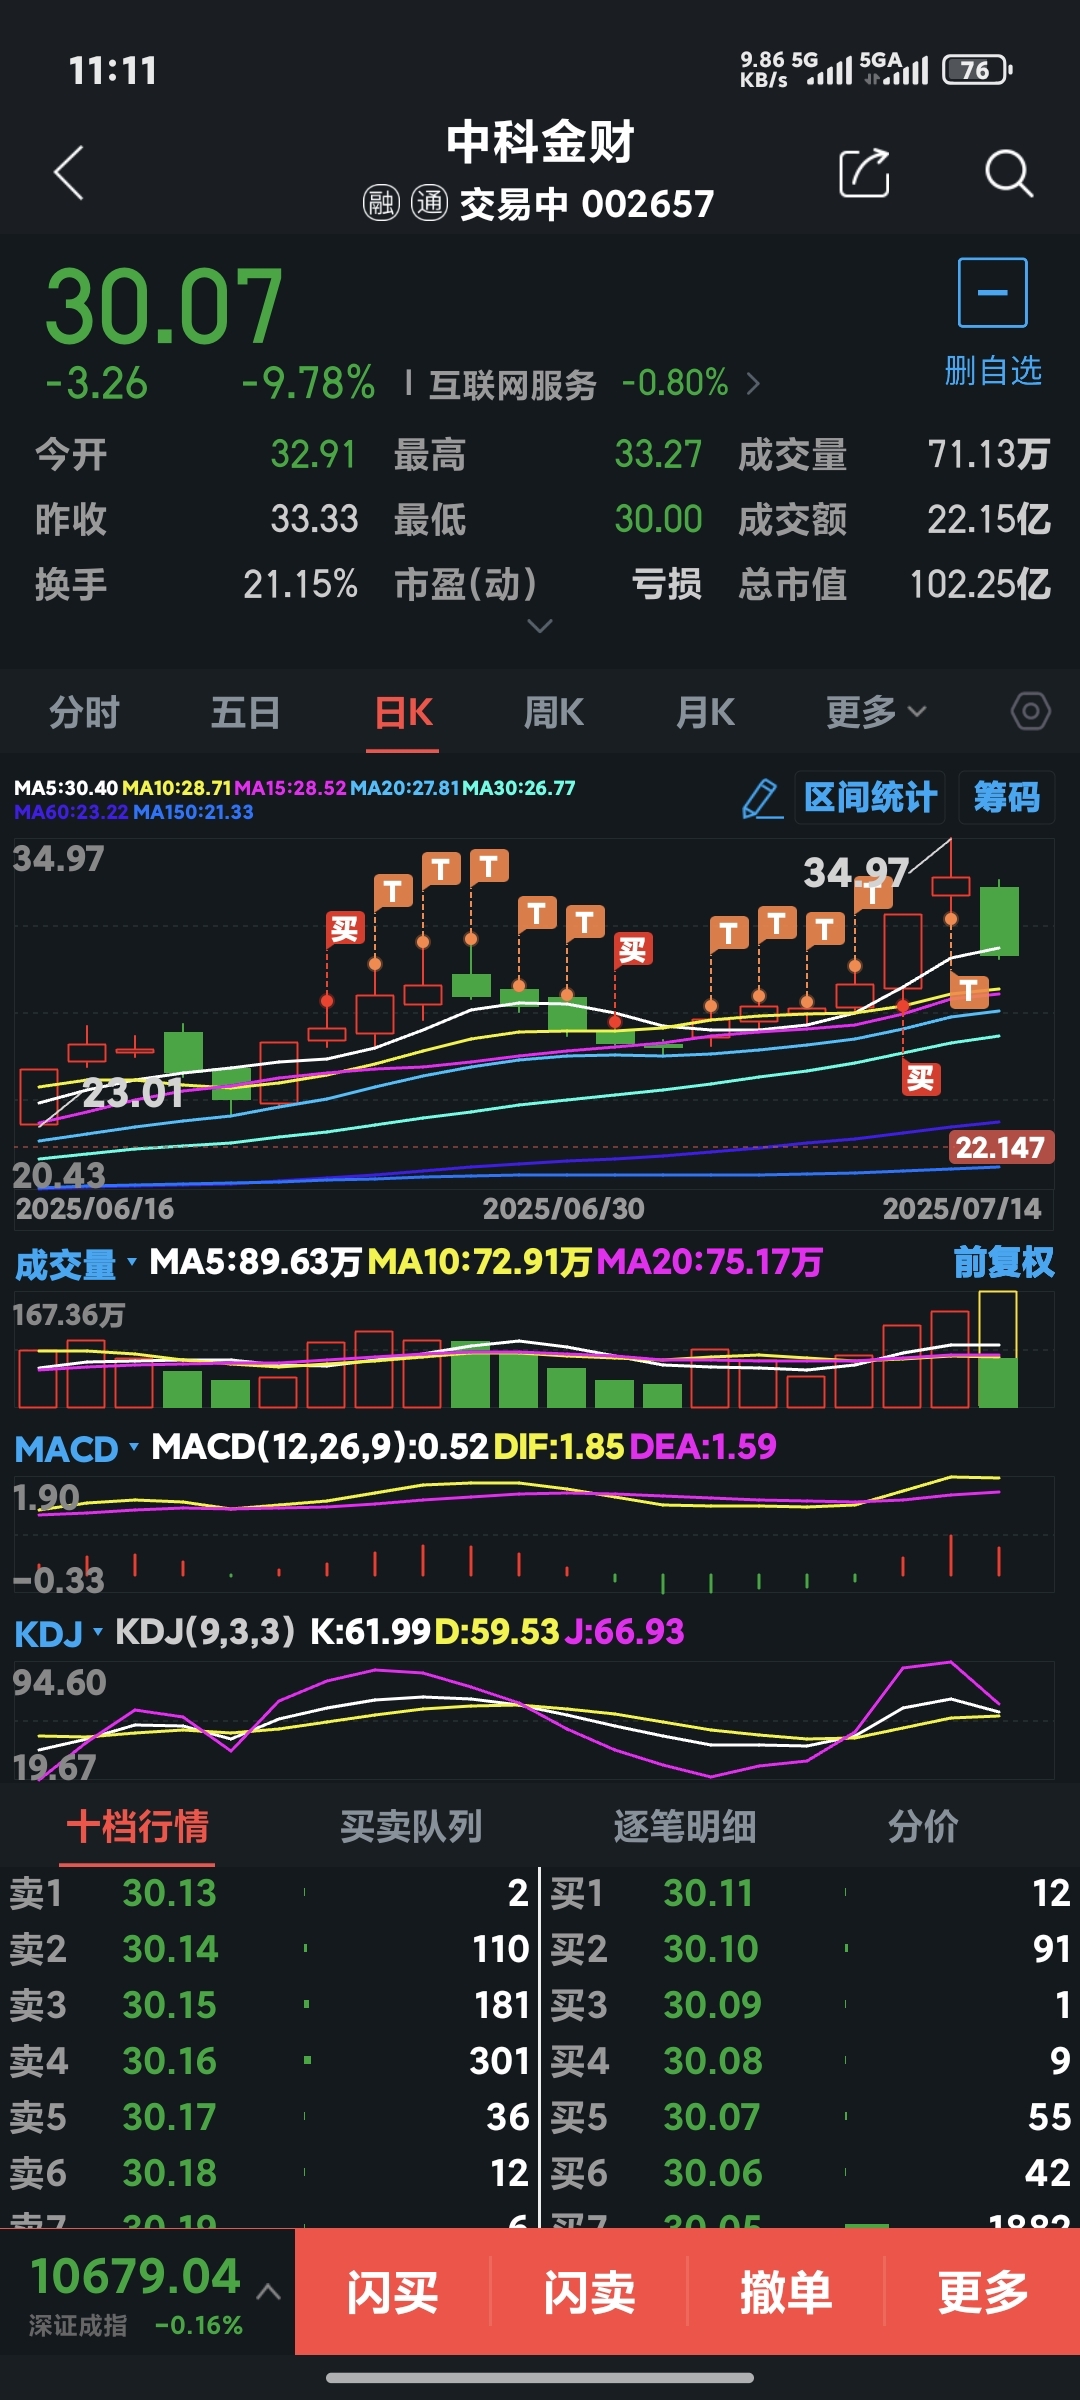Tap the search magnifier icon
The image size is (1080, 2400).
click(x=1008, y=174)
